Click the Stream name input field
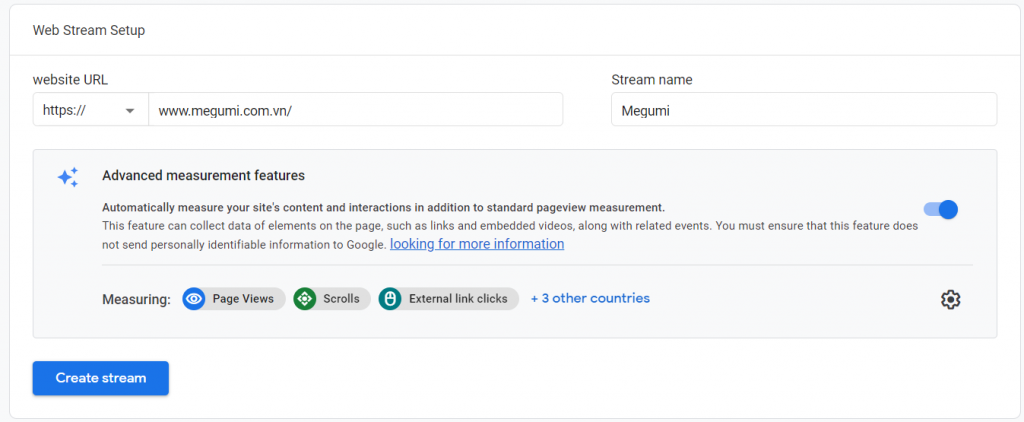This screenshot has height=422, width=1024. [804, 109]
